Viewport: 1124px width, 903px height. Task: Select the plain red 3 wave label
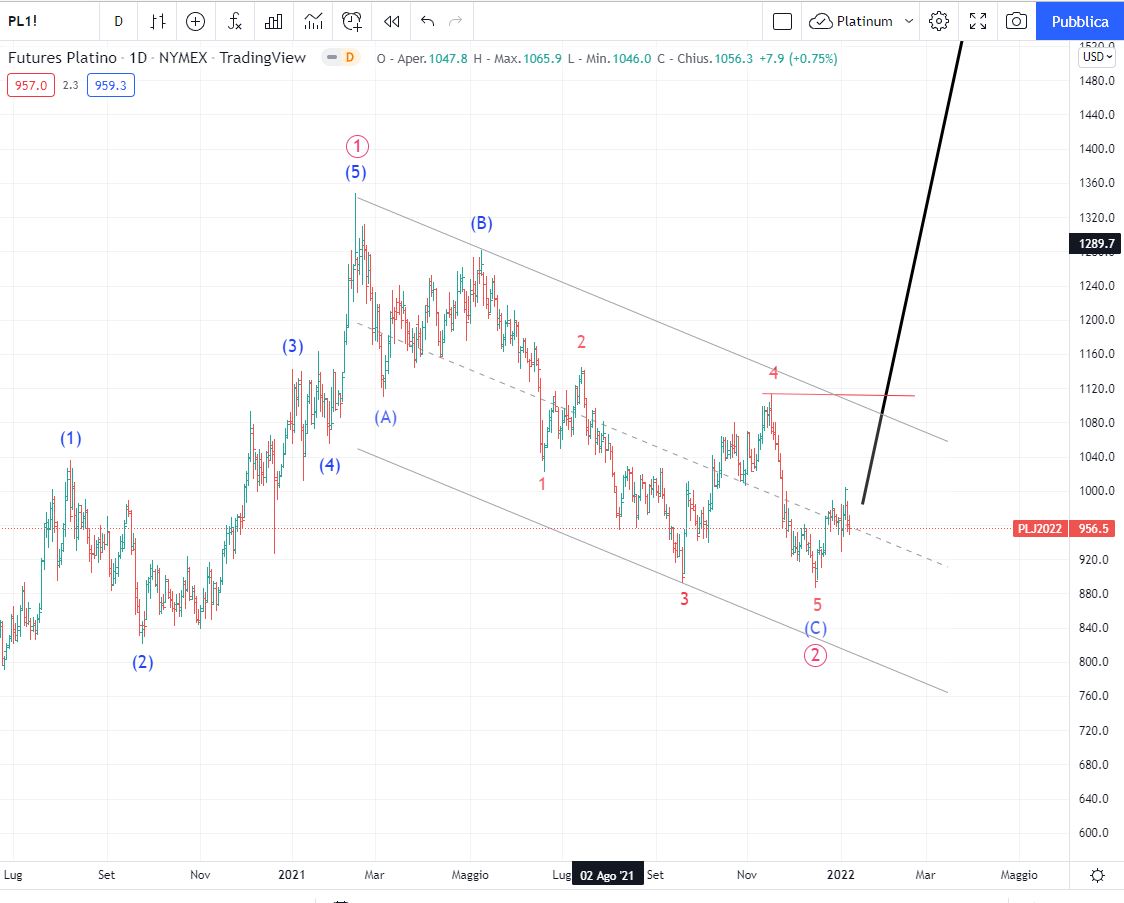point(685,598)
